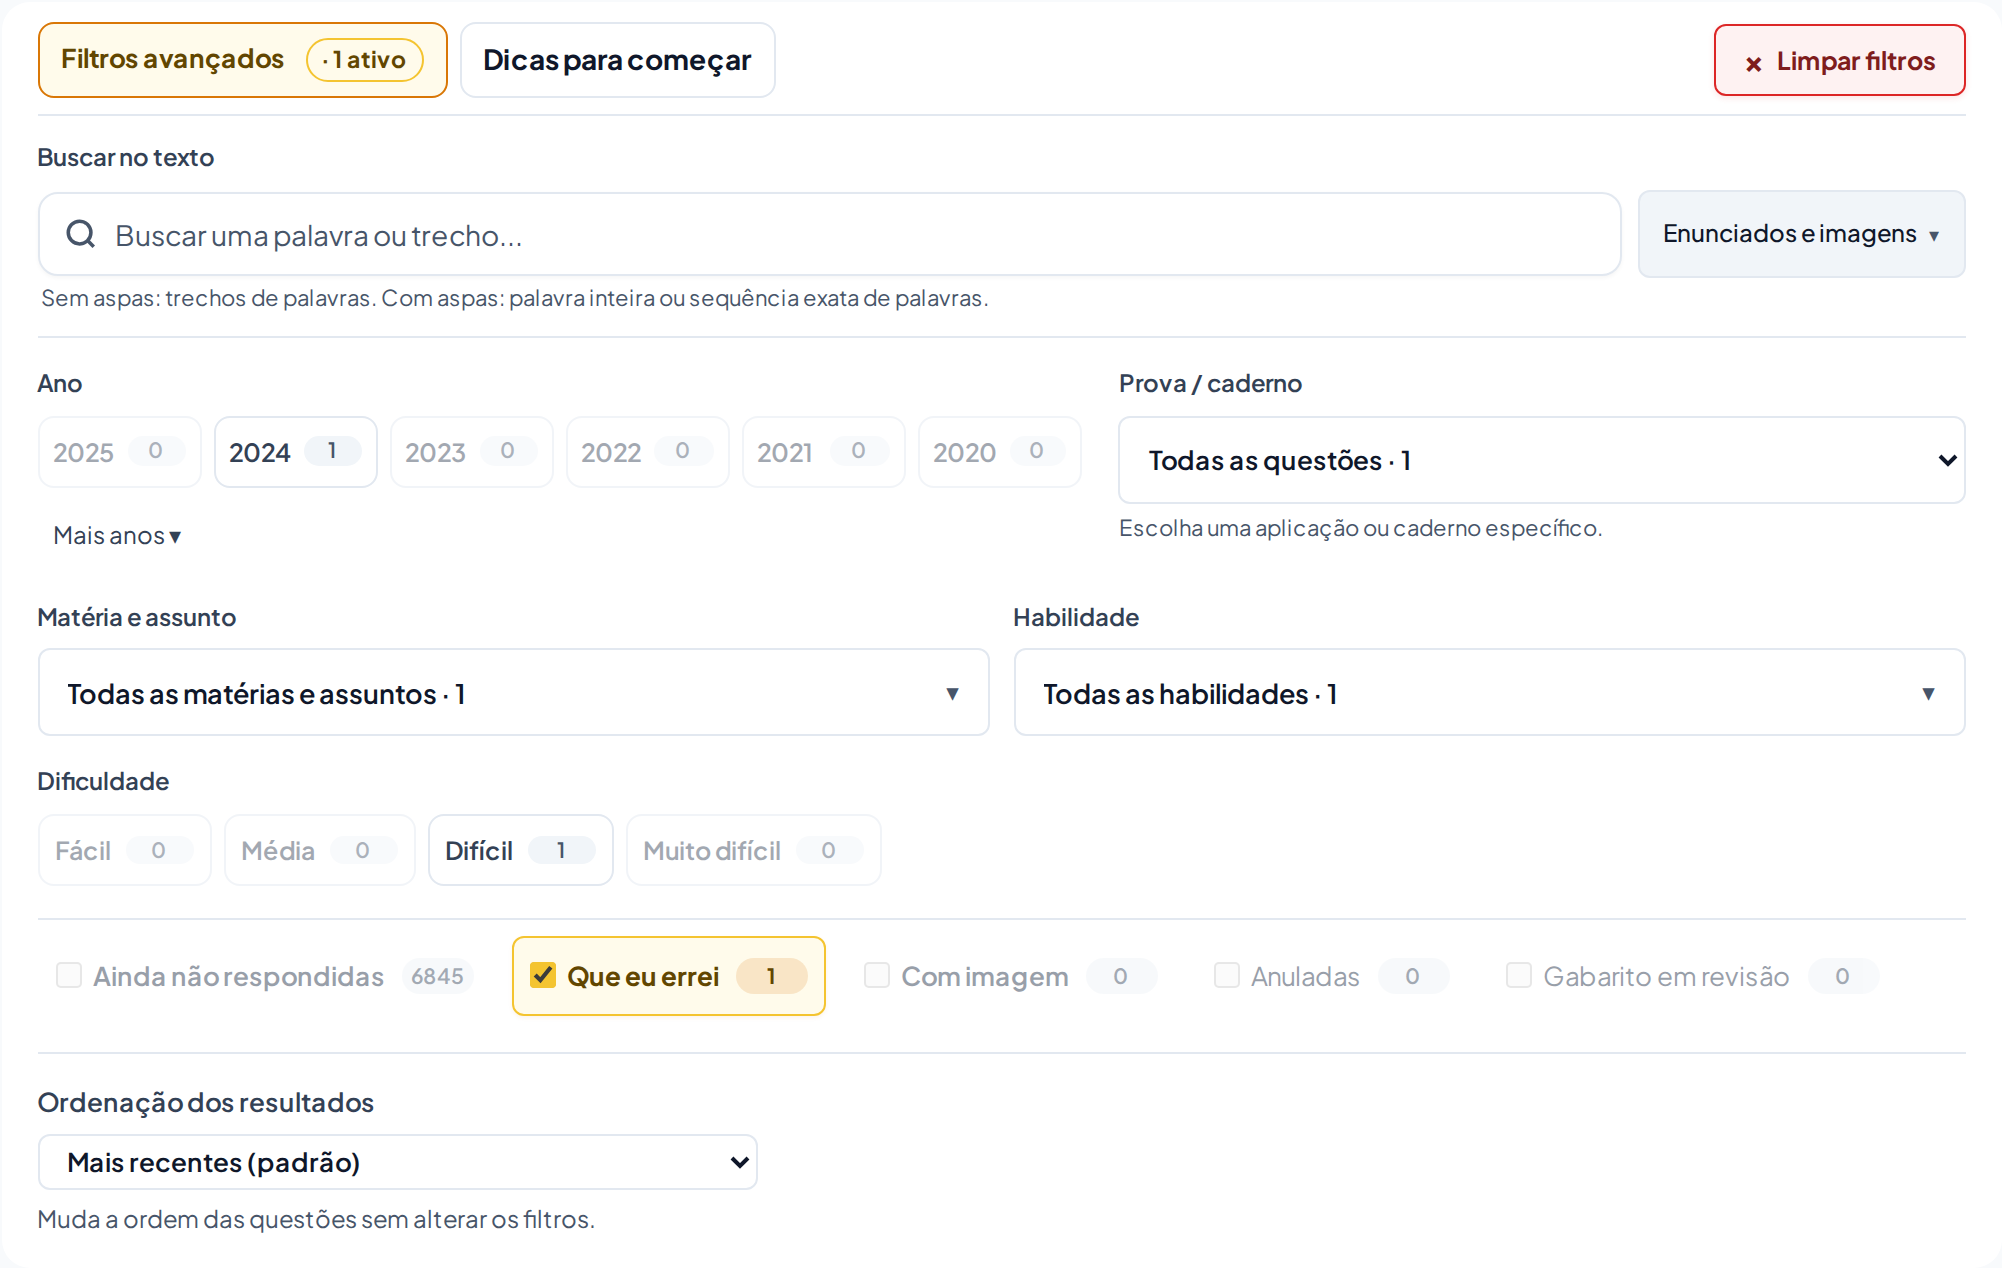Check Ainda não respondidas checkbox
This screenshot has height=1268, width=2002.
(x=69, y=975)
